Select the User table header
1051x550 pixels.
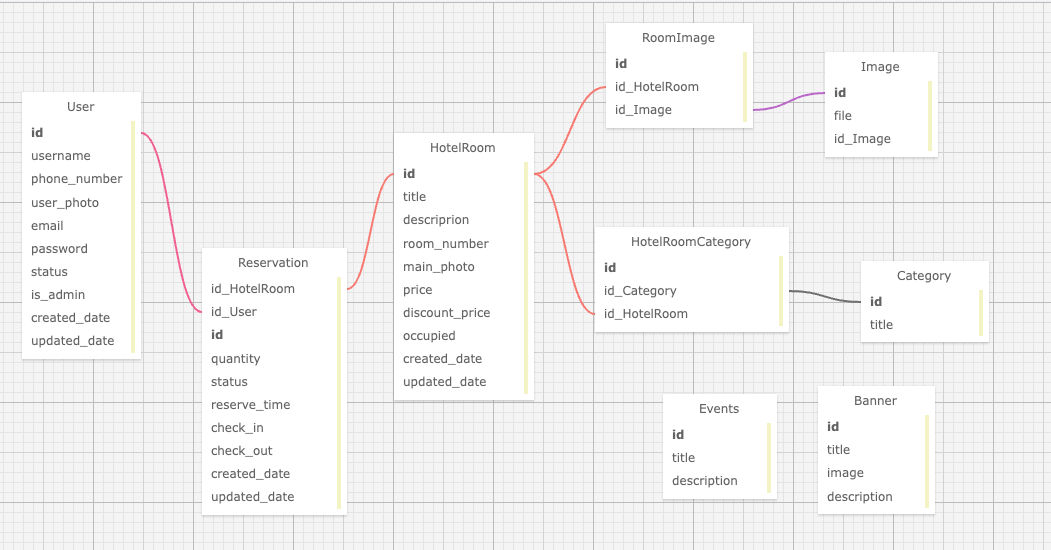(80, 107)
